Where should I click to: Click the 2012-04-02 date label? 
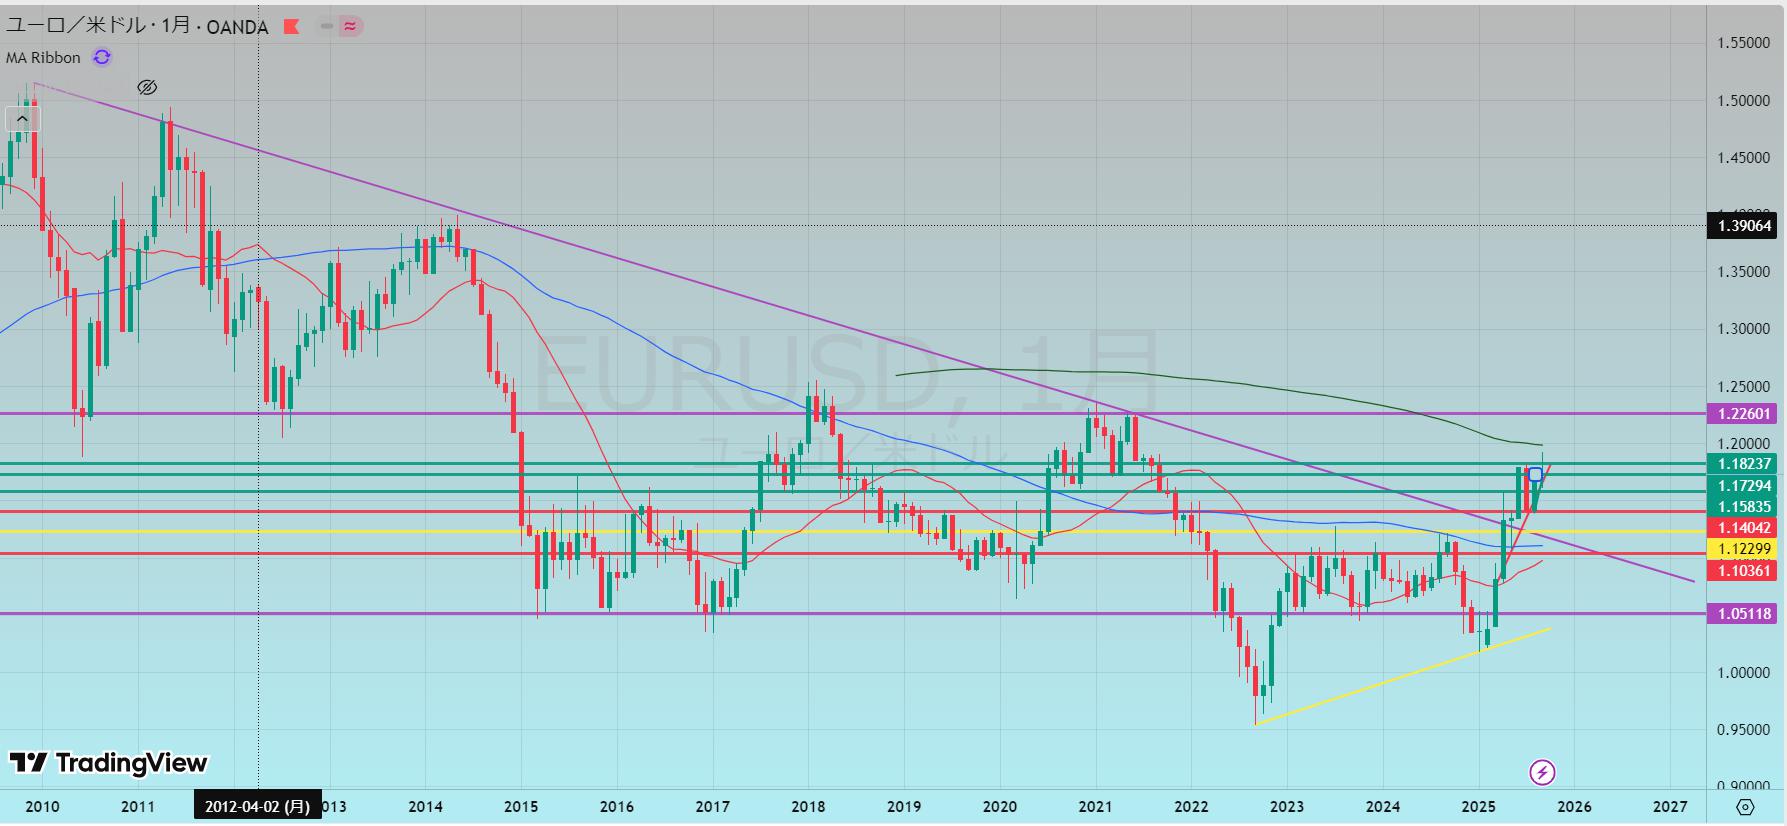(257, 806)
